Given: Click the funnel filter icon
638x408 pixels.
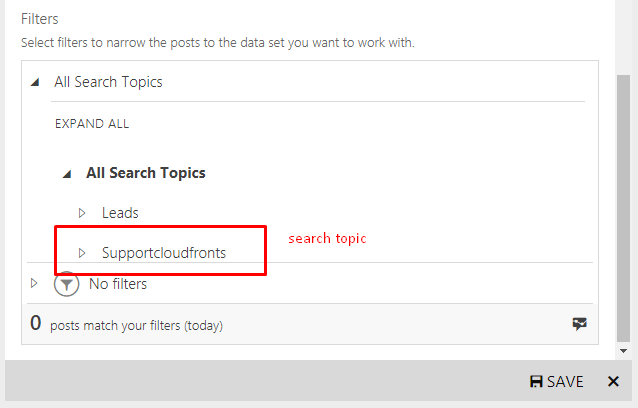Looking at the screenshot, I should pos(66,284).
